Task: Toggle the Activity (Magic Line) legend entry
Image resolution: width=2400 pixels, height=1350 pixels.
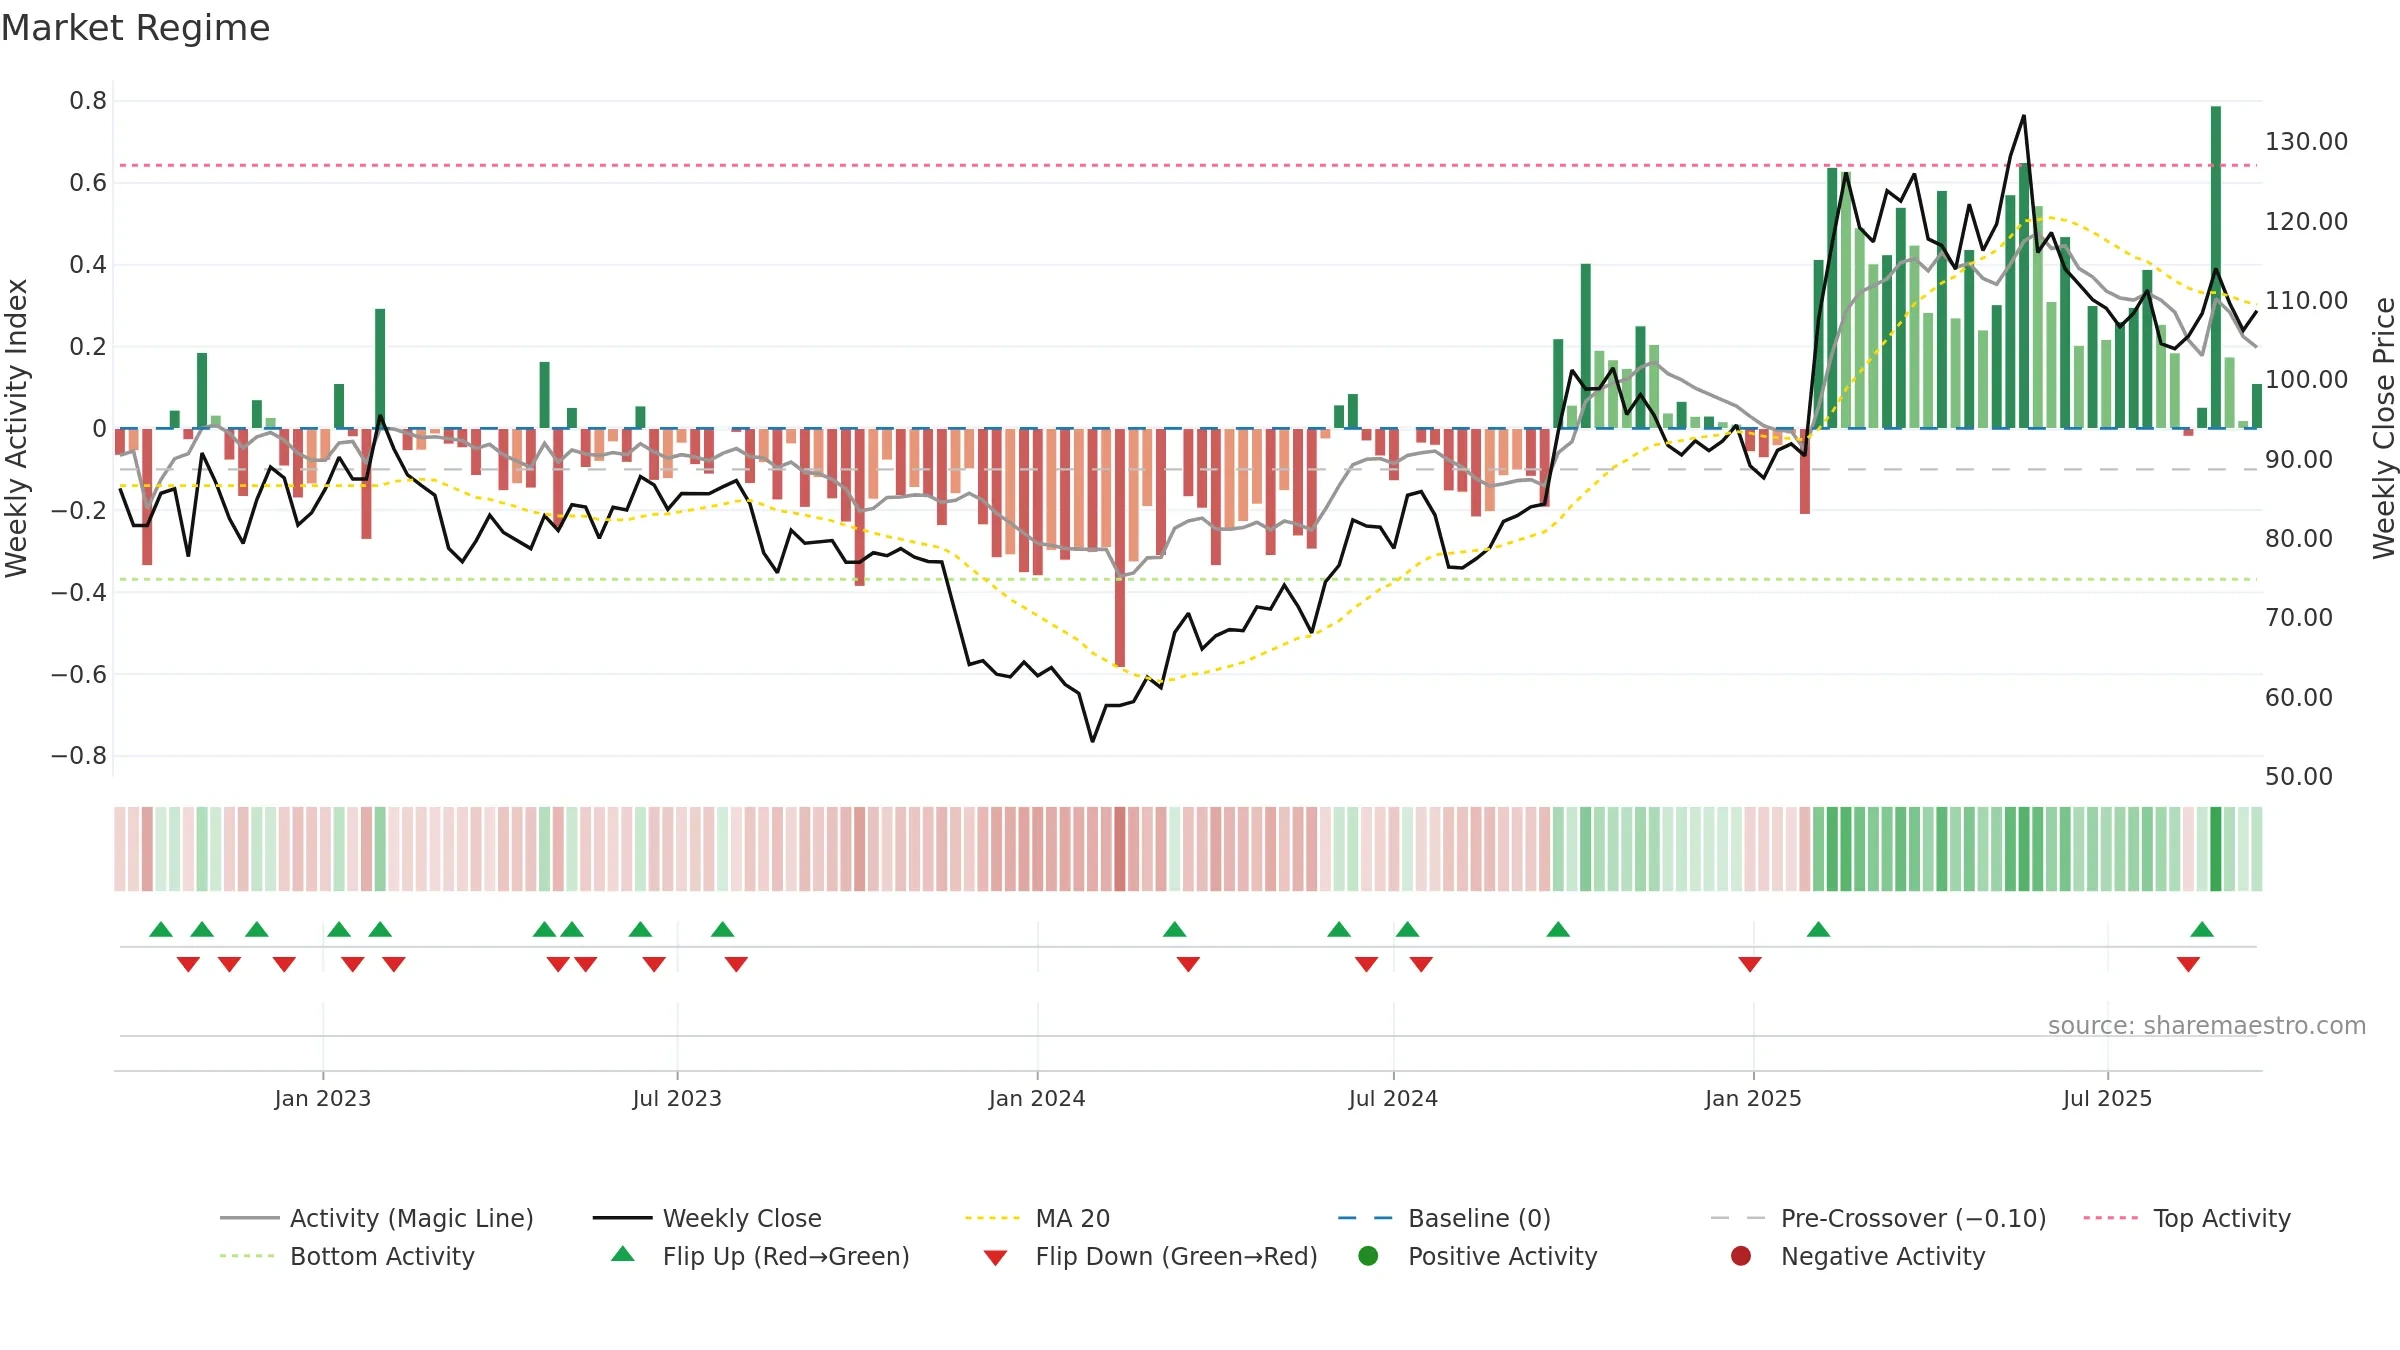Action: point(377,1218)
